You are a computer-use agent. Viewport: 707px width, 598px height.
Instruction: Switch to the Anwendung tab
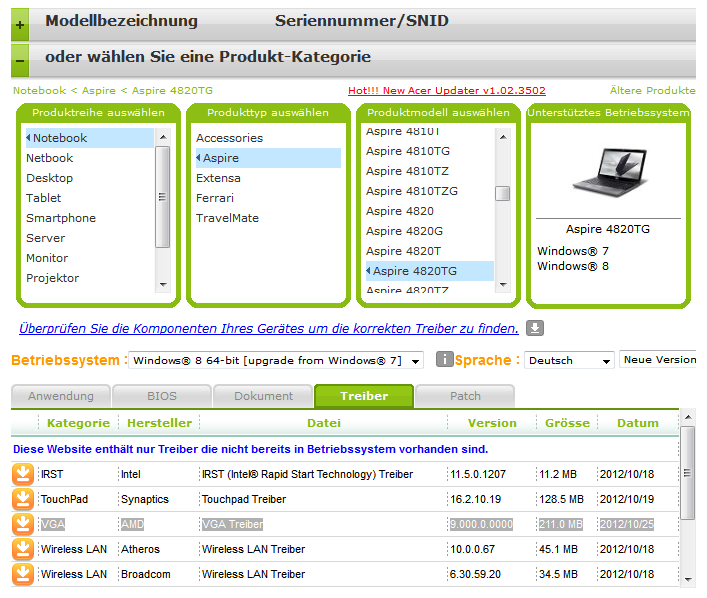coord(61,396)
